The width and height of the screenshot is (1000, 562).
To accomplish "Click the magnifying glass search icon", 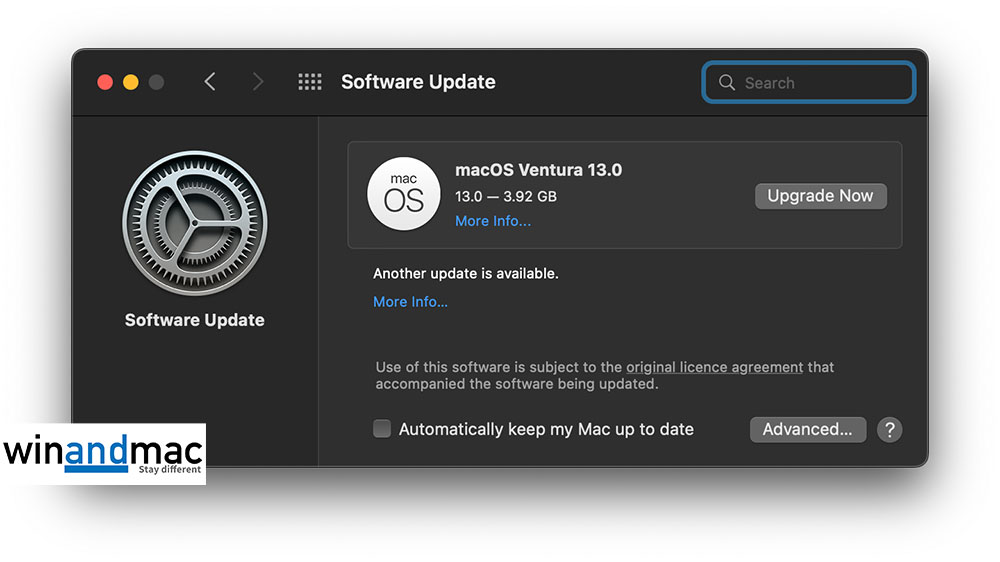I will coord(727,83).
